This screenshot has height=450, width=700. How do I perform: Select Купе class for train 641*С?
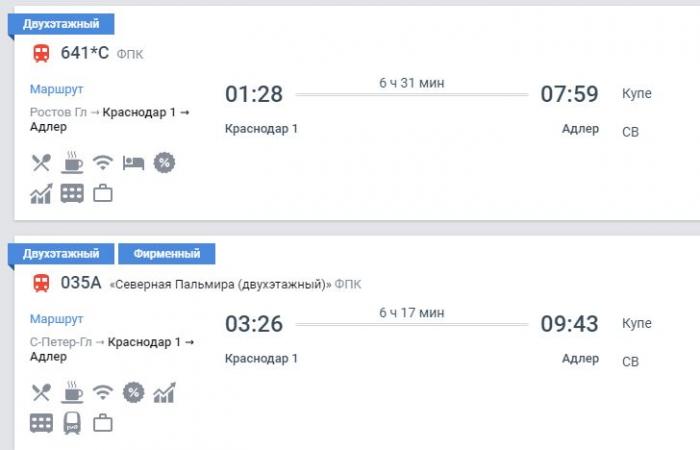click(637, 94)
